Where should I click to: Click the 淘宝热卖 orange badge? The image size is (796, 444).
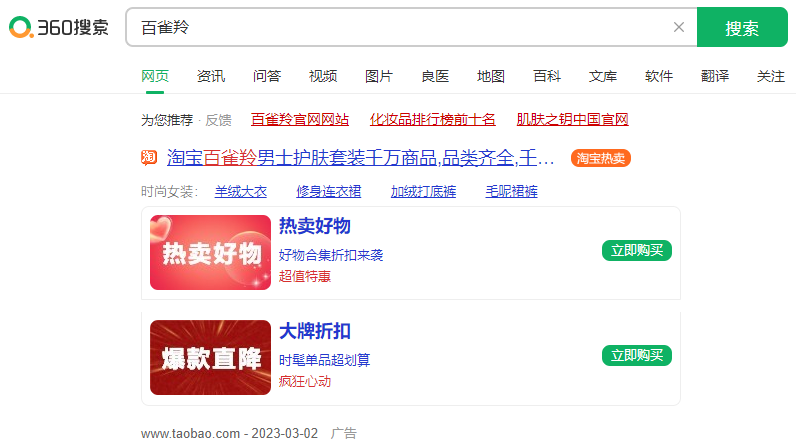601,158
